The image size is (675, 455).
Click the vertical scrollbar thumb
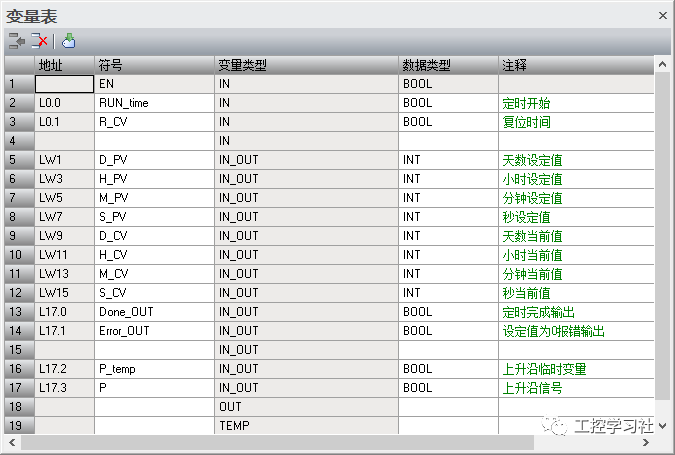pyautogui.click(x=663, y=236)
